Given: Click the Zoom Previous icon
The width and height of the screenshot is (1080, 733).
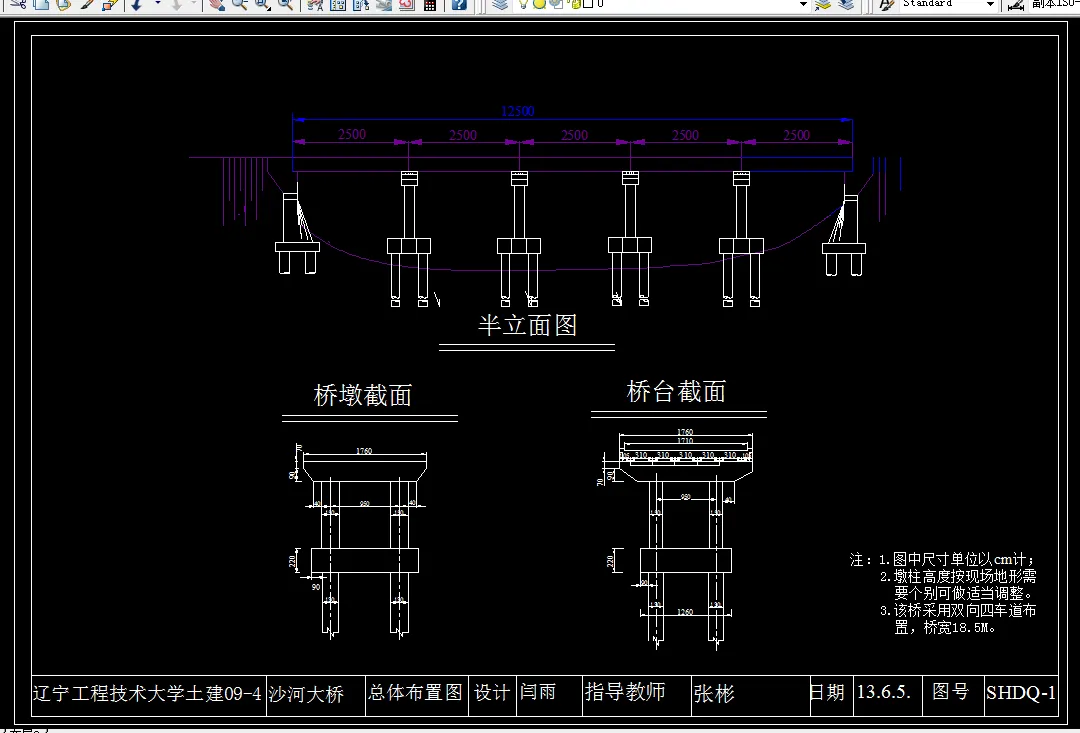Looking at the screenshot, I should 285,4.
